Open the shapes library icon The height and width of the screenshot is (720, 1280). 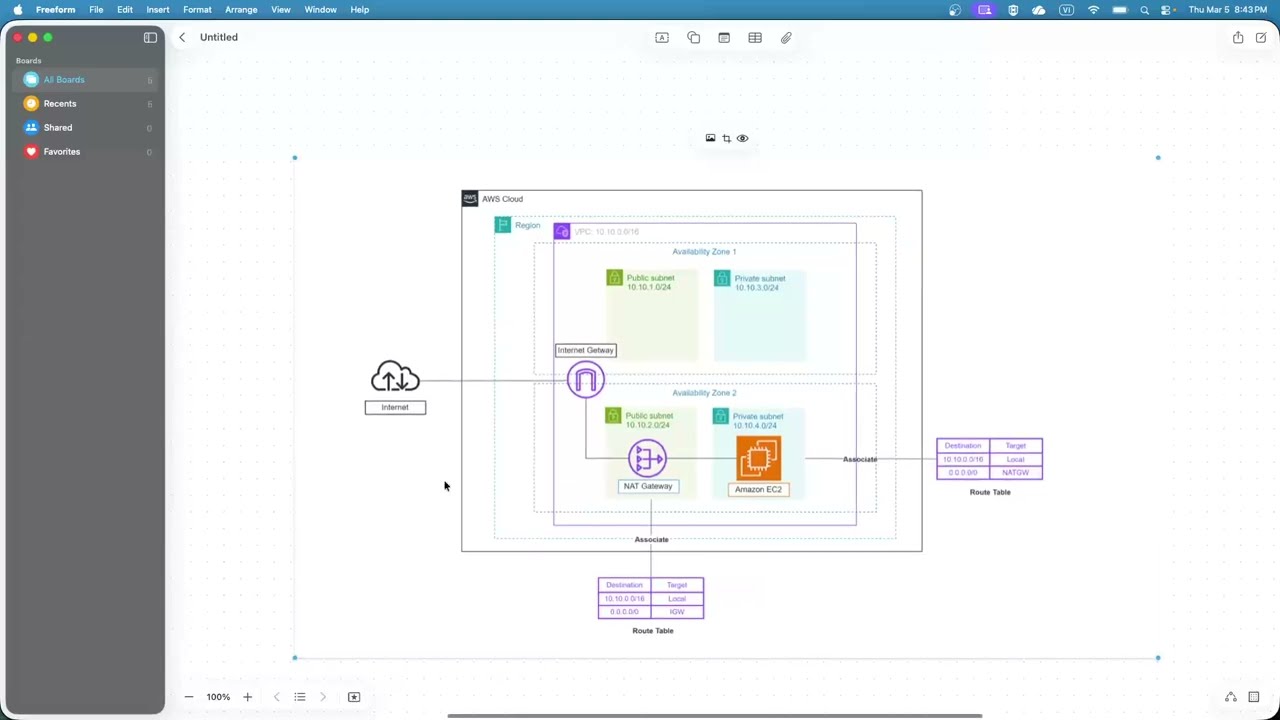pos(693,37)
